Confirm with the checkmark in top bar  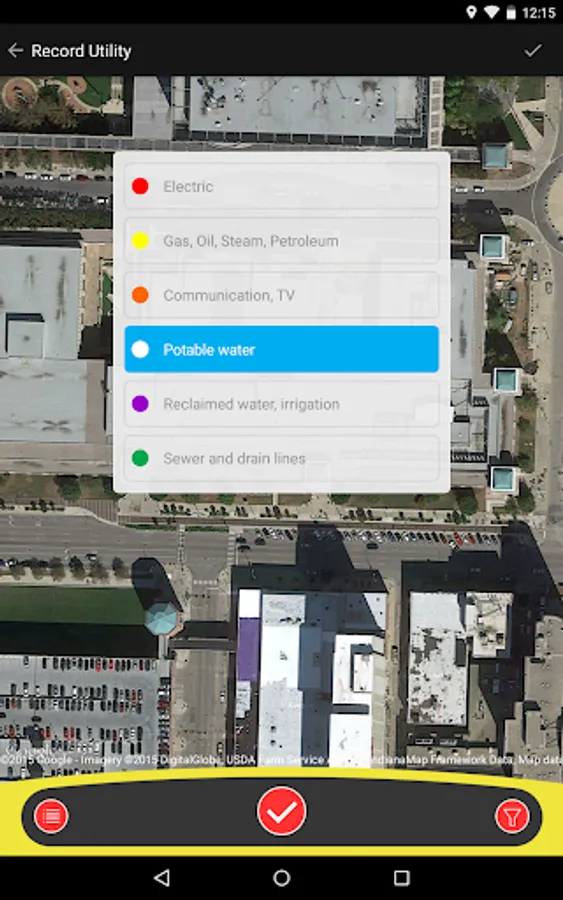pos(533,51)
